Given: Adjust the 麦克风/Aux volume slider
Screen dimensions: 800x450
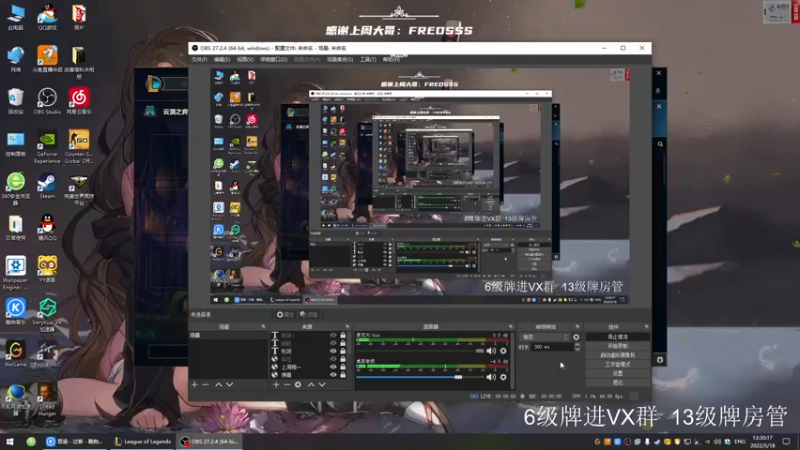Looking at the screenshot, I should pos(420,351).
